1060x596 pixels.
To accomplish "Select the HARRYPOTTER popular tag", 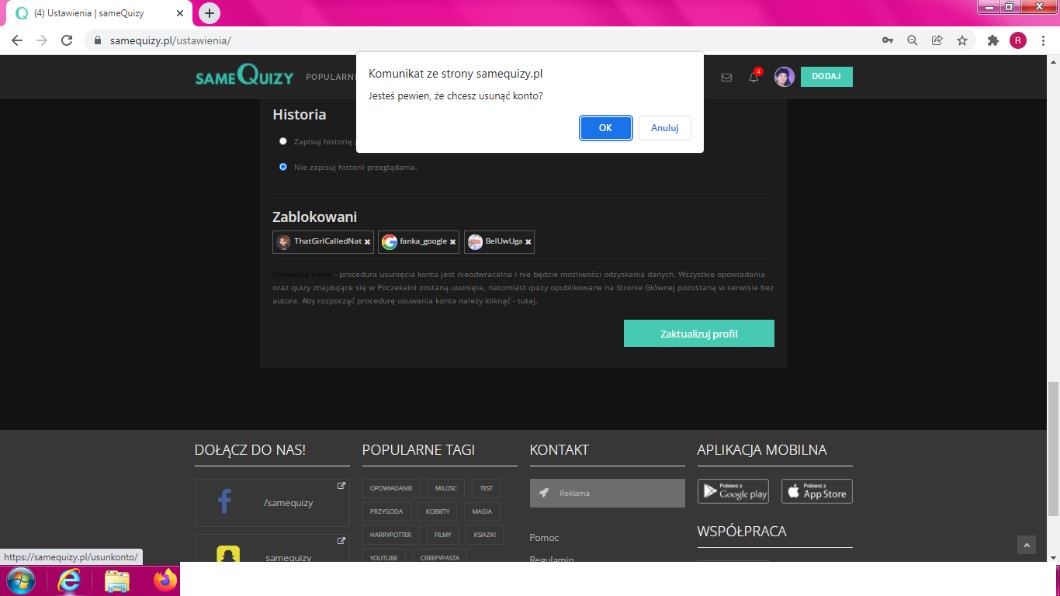I will click(x=391, y=534).
